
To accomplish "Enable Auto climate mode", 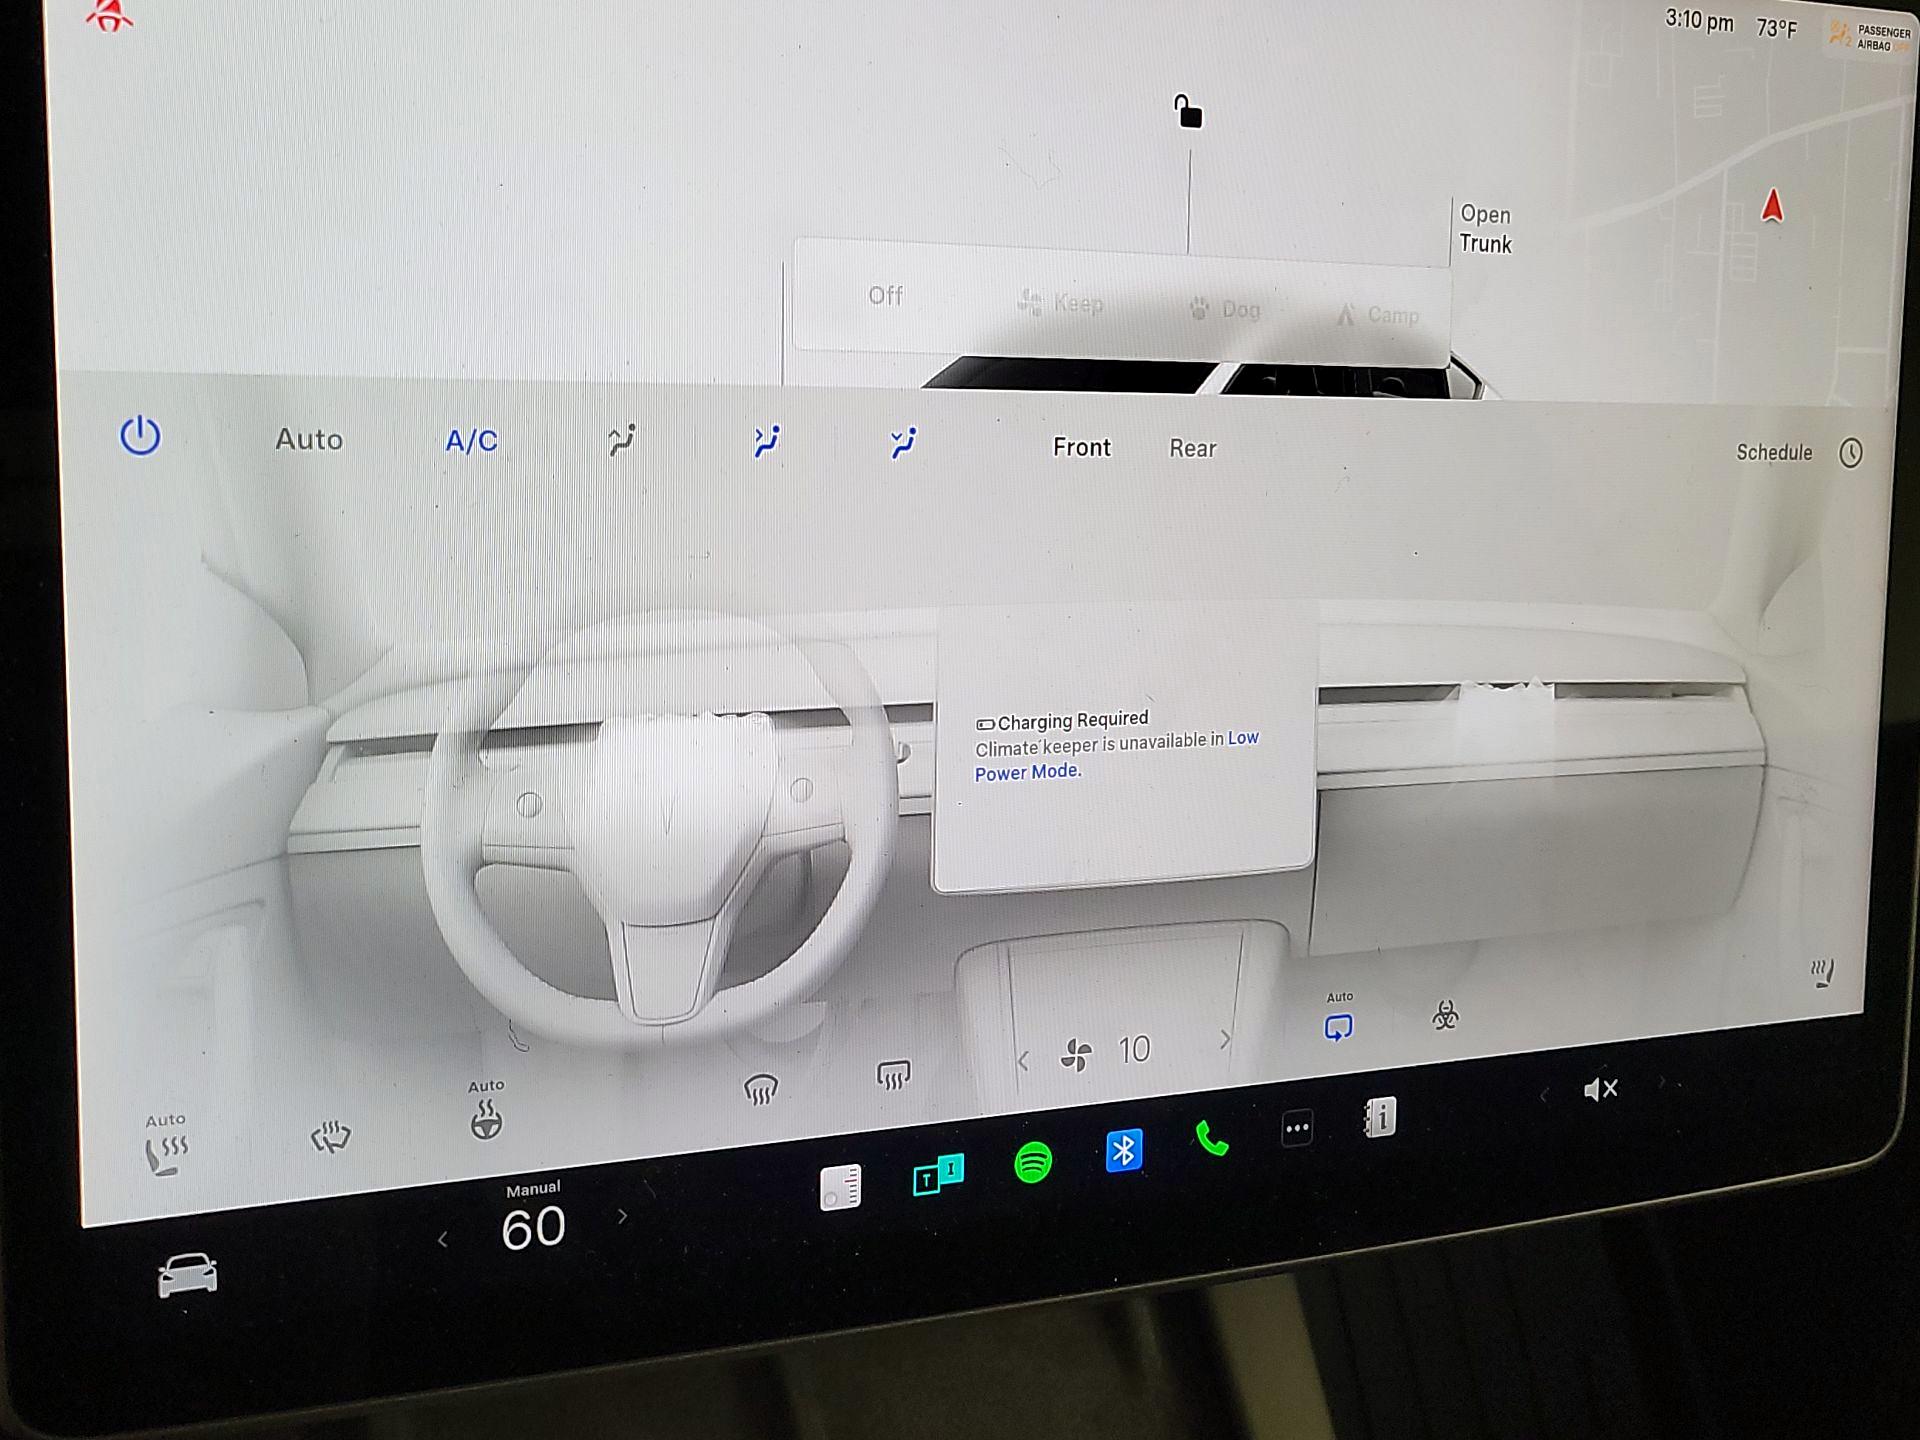I will tap(309, 440).
